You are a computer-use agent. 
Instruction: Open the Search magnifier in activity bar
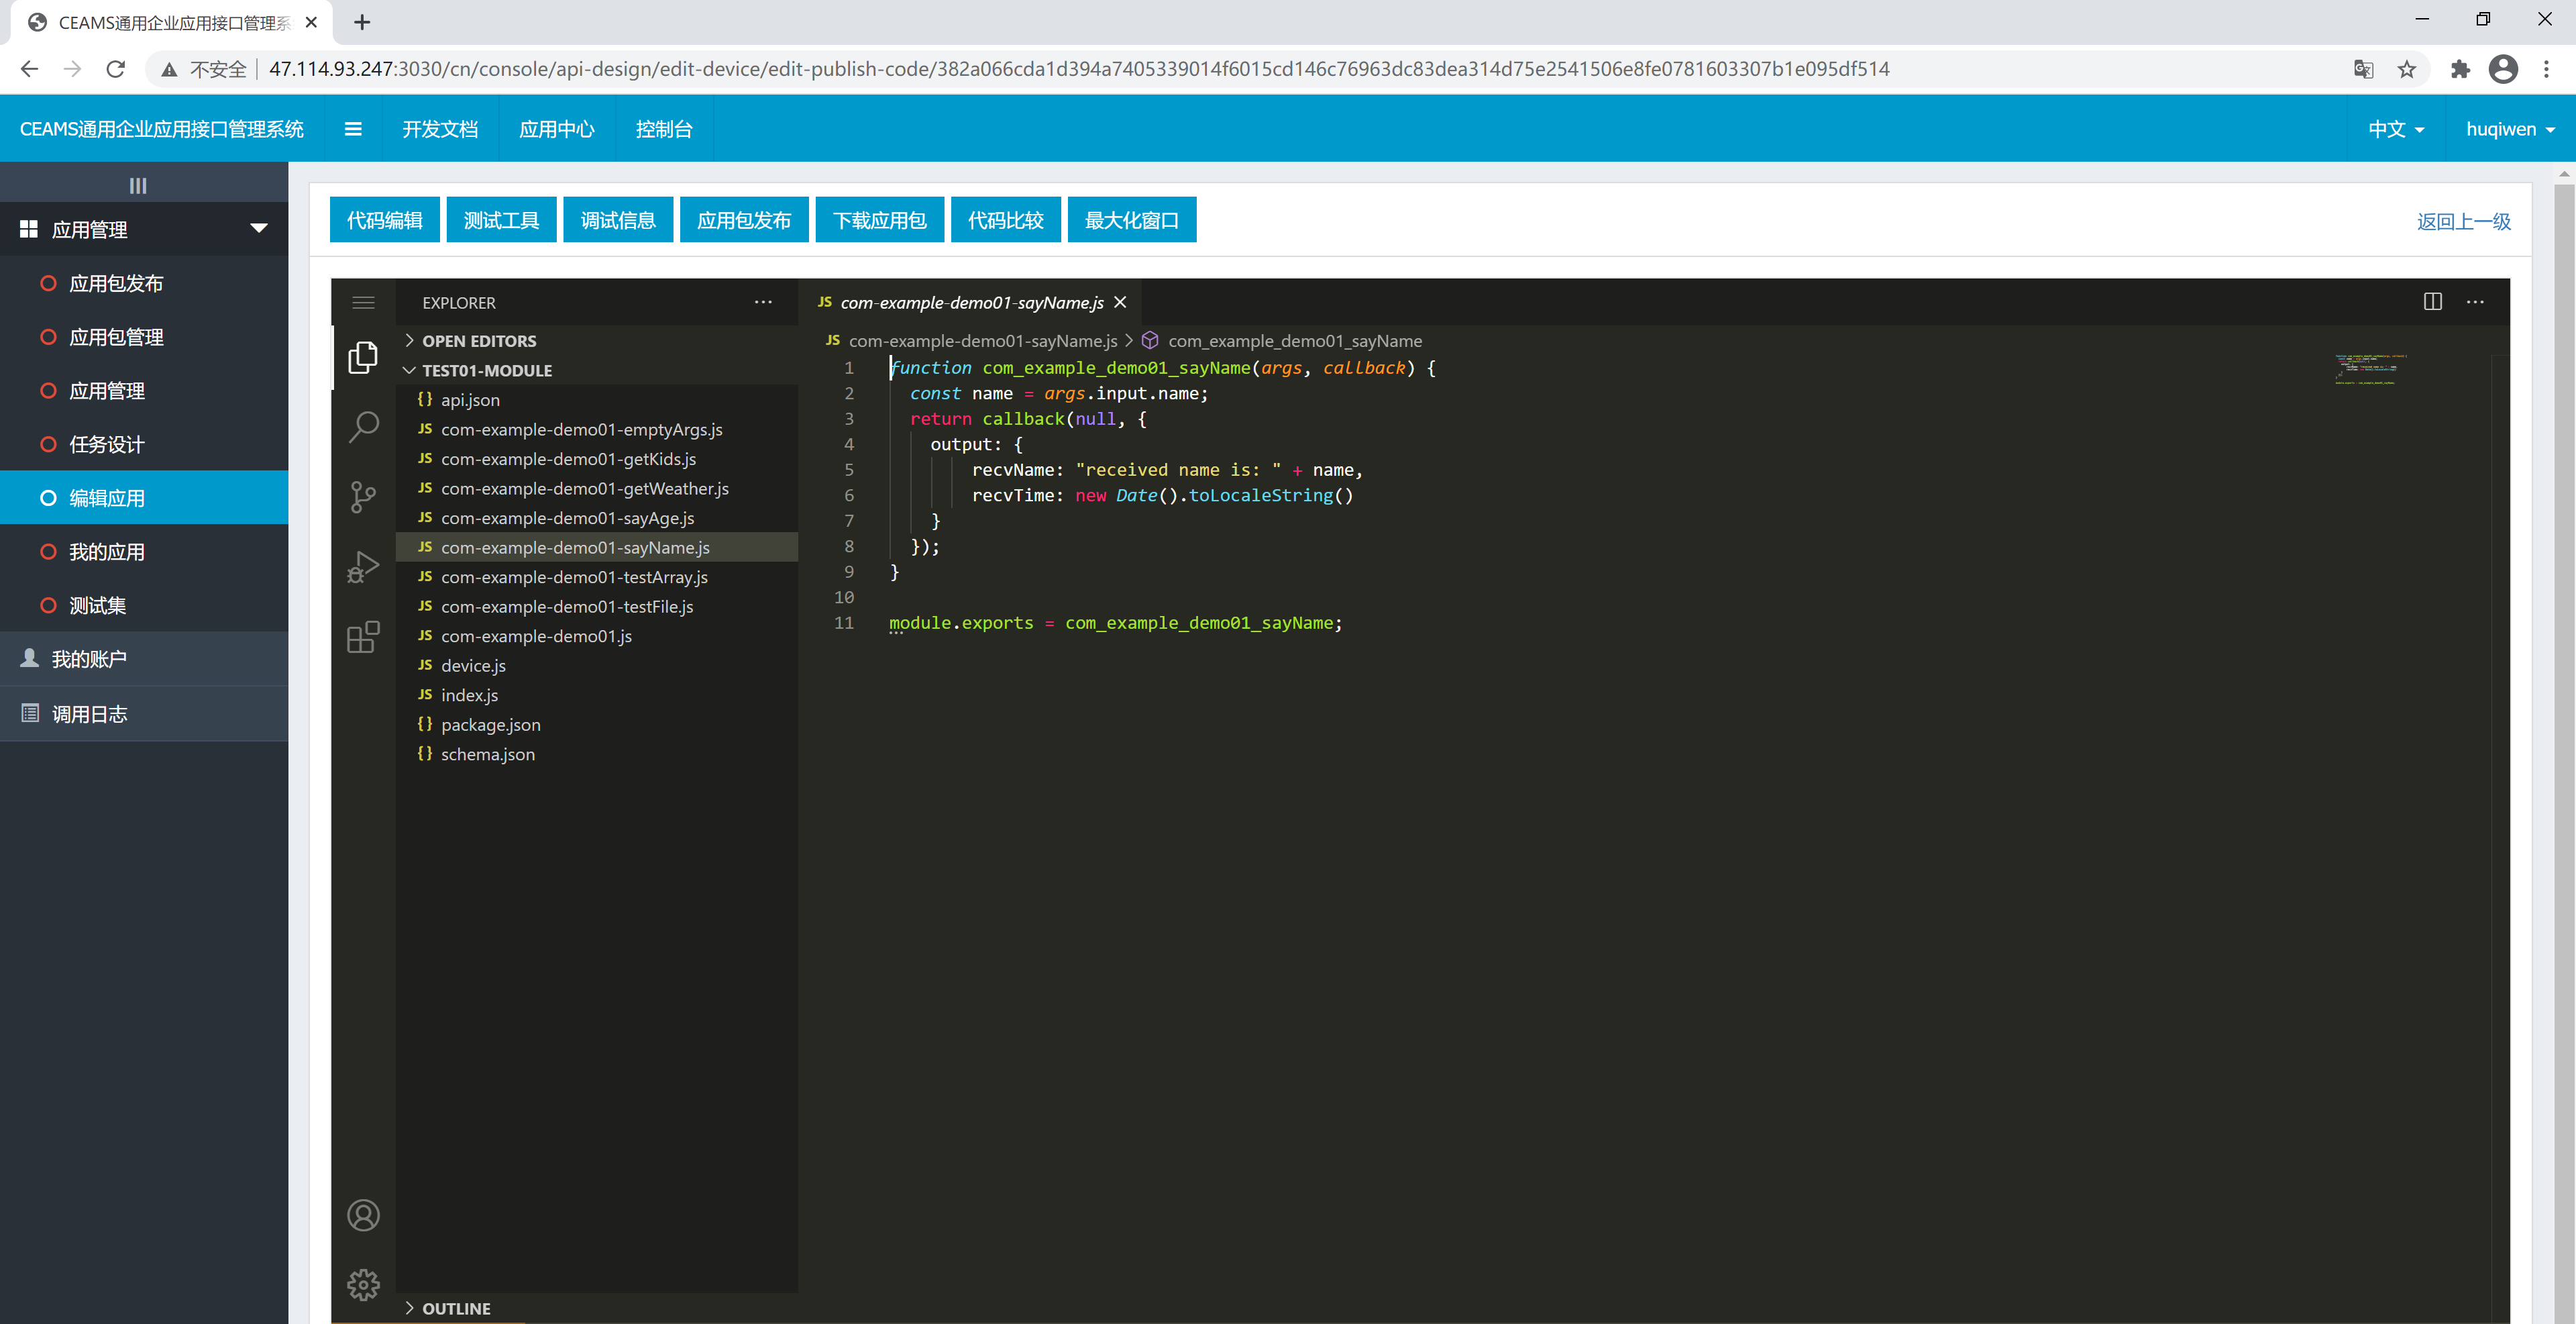[363, 427]
